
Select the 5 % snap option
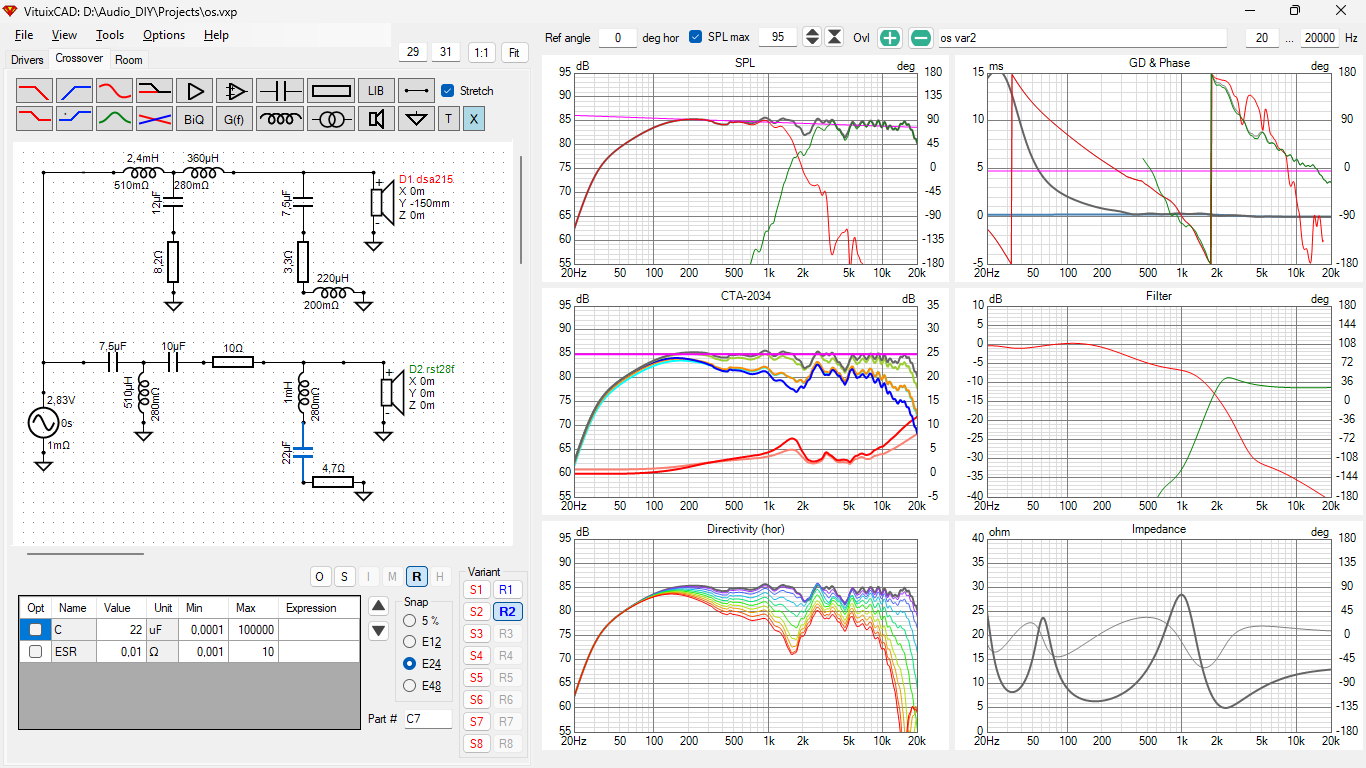click(409, 621)
